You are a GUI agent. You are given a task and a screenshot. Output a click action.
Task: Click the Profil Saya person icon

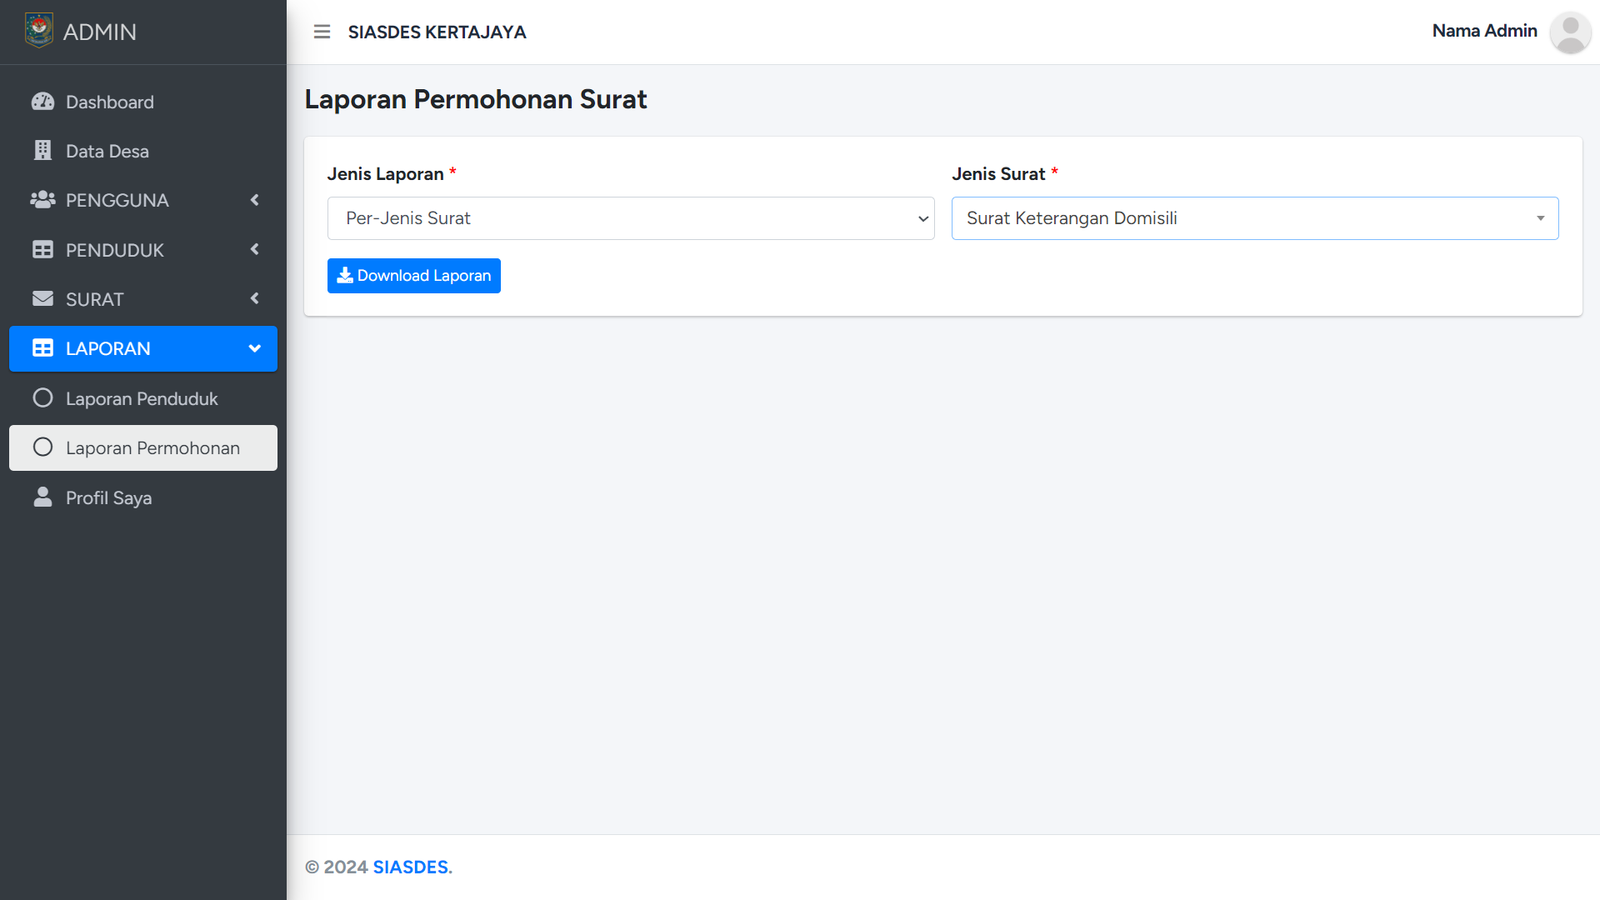coord(43,497)
